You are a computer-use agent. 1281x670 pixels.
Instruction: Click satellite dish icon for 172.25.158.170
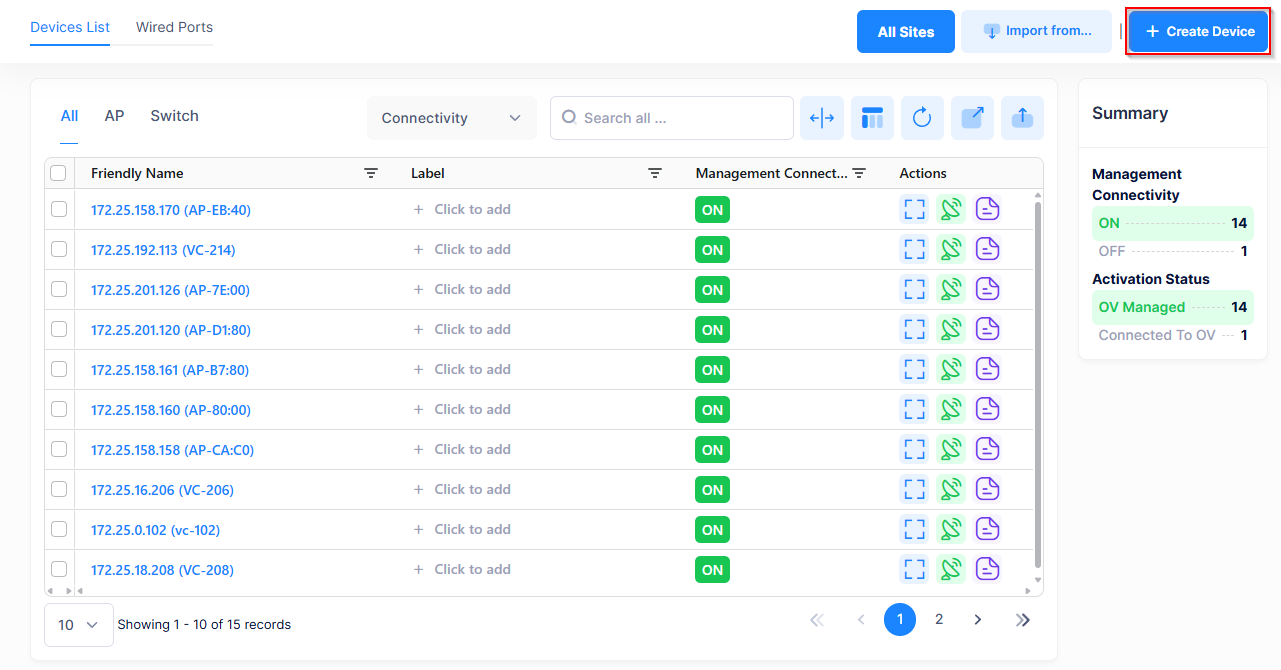click(951, 209)
